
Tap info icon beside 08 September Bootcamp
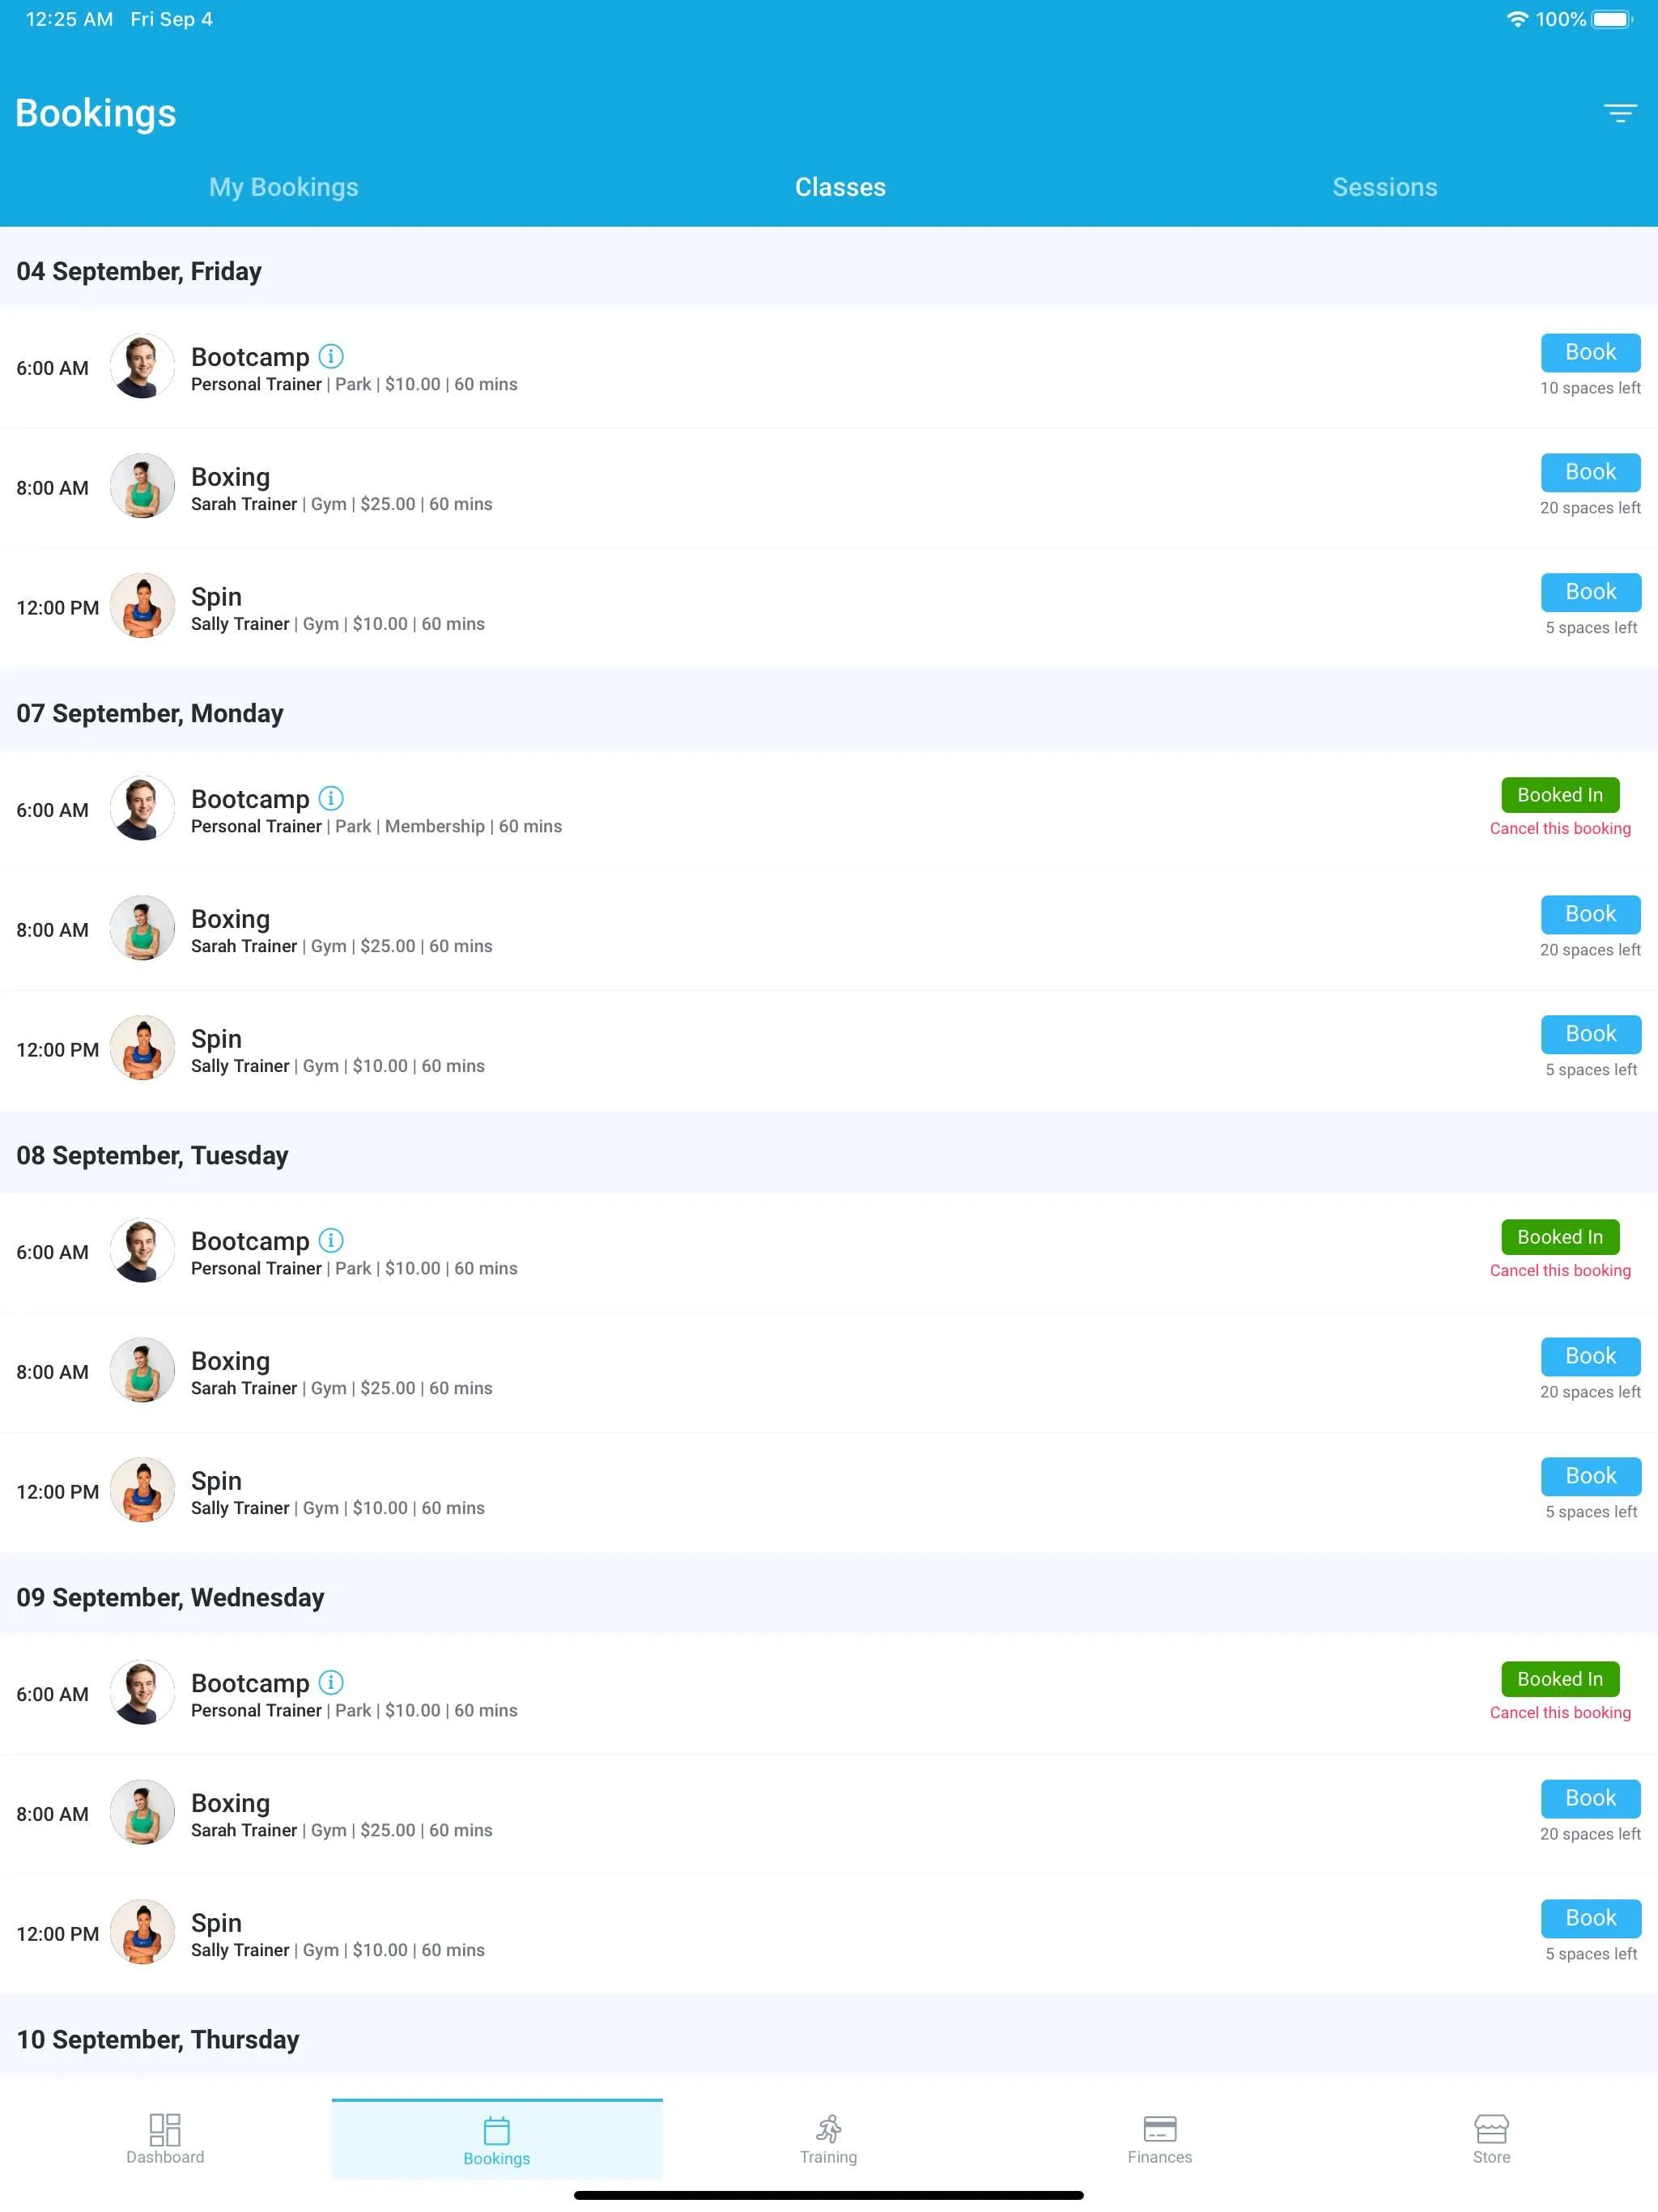tap(331, 1240)
